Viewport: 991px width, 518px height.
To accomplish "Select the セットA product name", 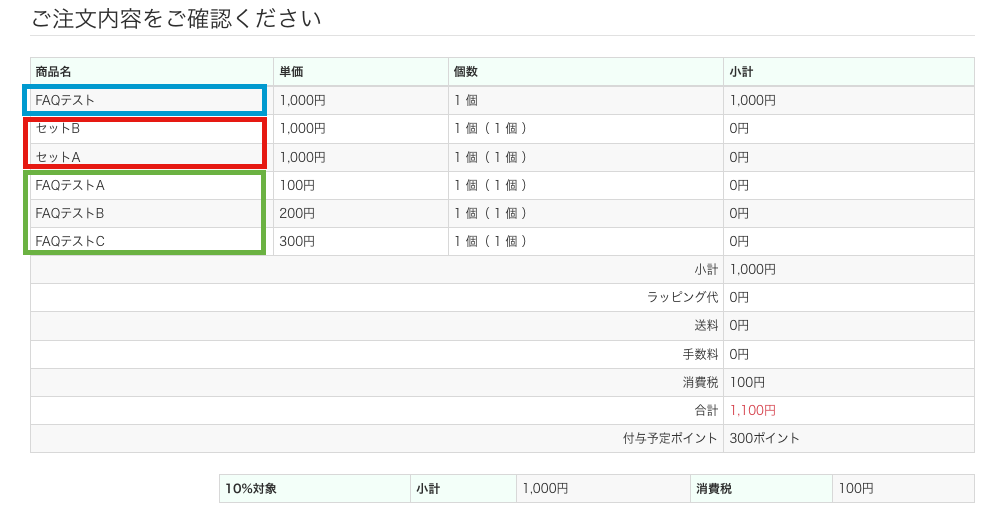I will click(58, 157).
